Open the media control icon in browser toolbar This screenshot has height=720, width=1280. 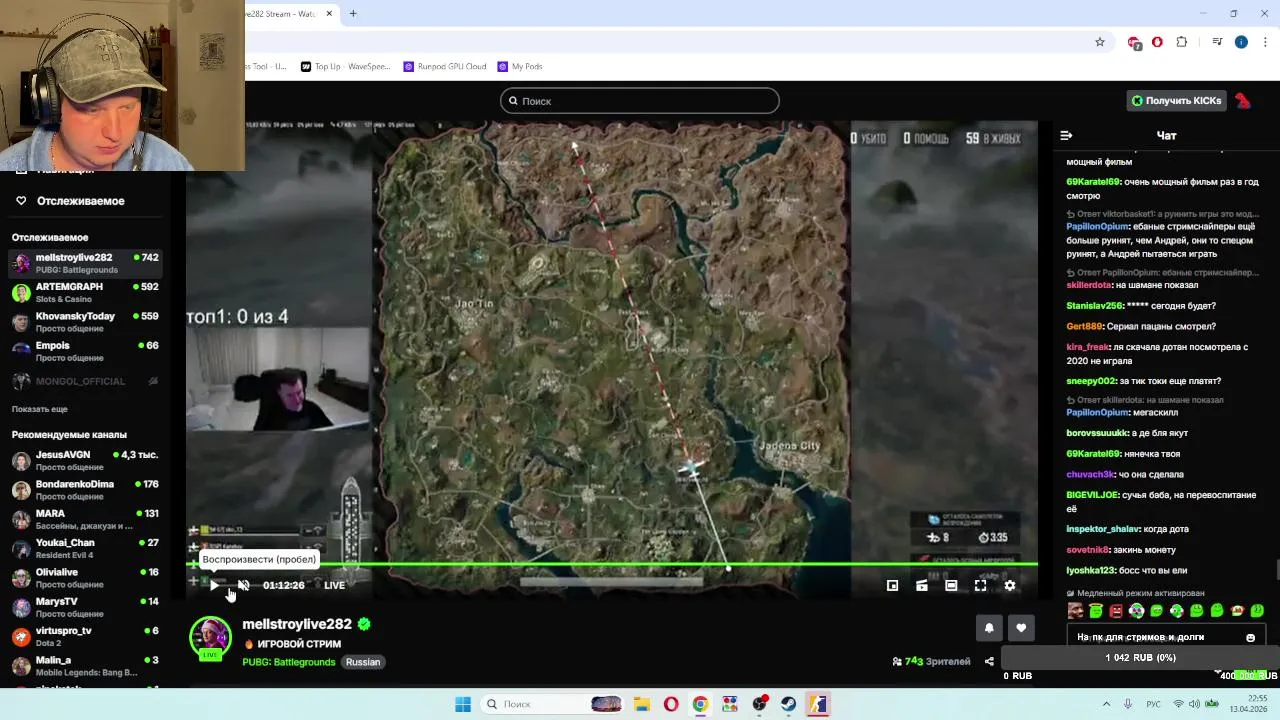tap(1217, 42)
